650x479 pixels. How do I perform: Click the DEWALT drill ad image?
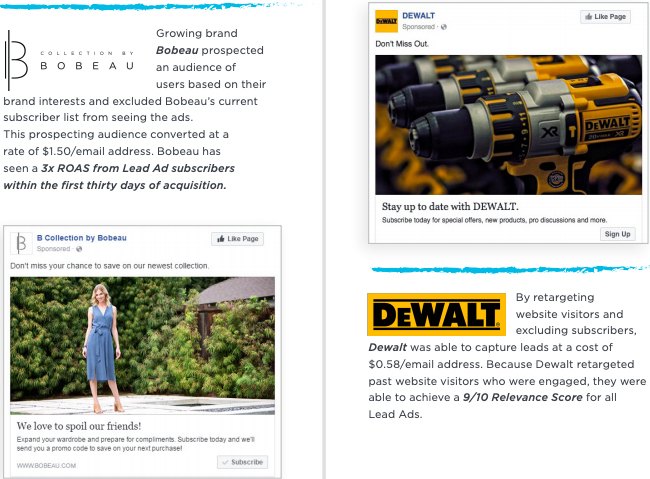tap(508, 125)
